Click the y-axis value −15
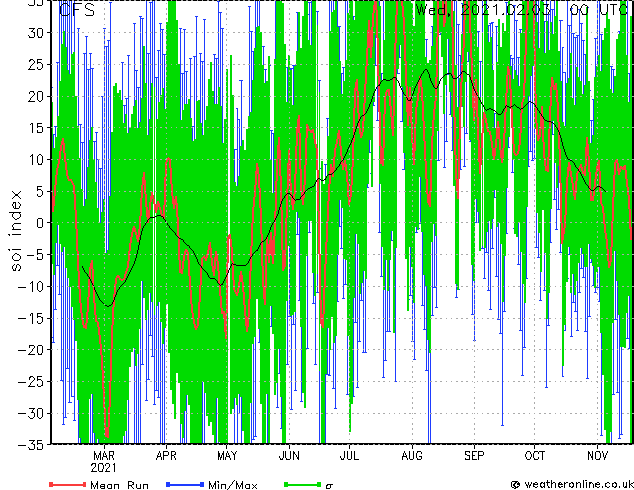This screenshot has width=634, height=490. (x=33, y=319)
